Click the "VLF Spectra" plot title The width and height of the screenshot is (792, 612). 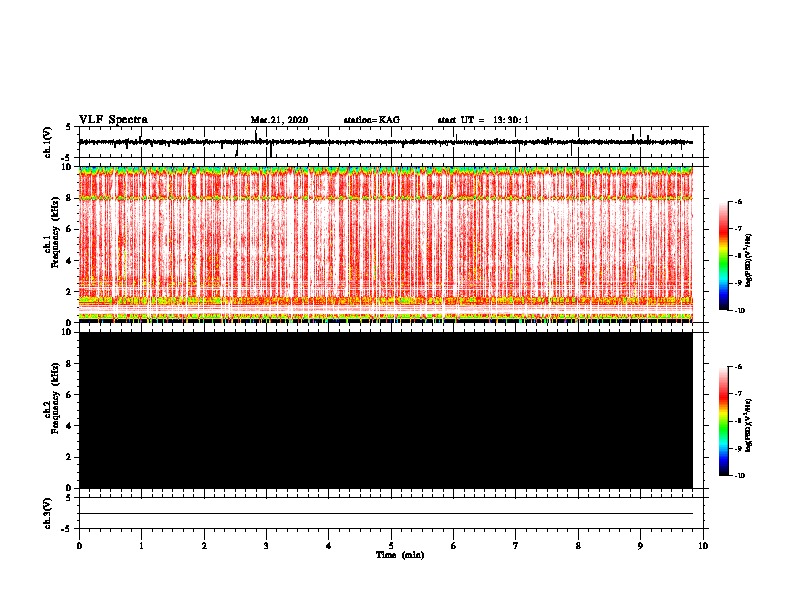point(113,120)
